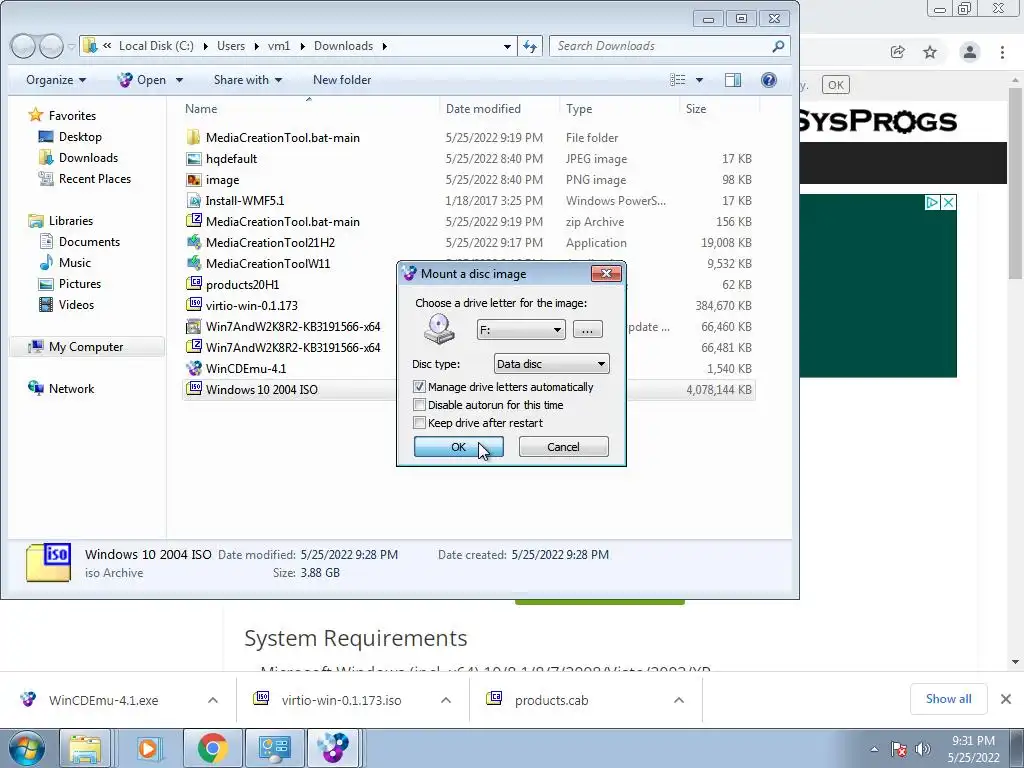Open the WinCDEmu-4.1.exe download options chevron
Viewport: 1024px width, 768px height.
pos(212,700)
